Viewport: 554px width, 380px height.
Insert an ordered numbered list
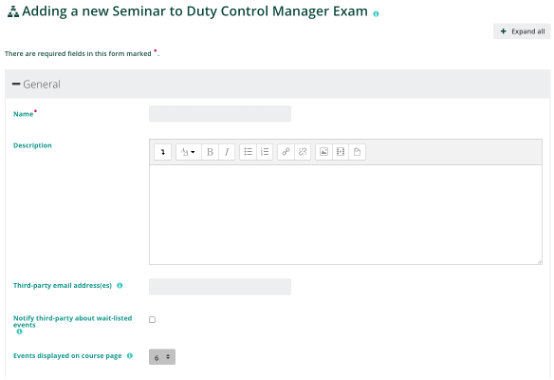[x=265, y=152]
